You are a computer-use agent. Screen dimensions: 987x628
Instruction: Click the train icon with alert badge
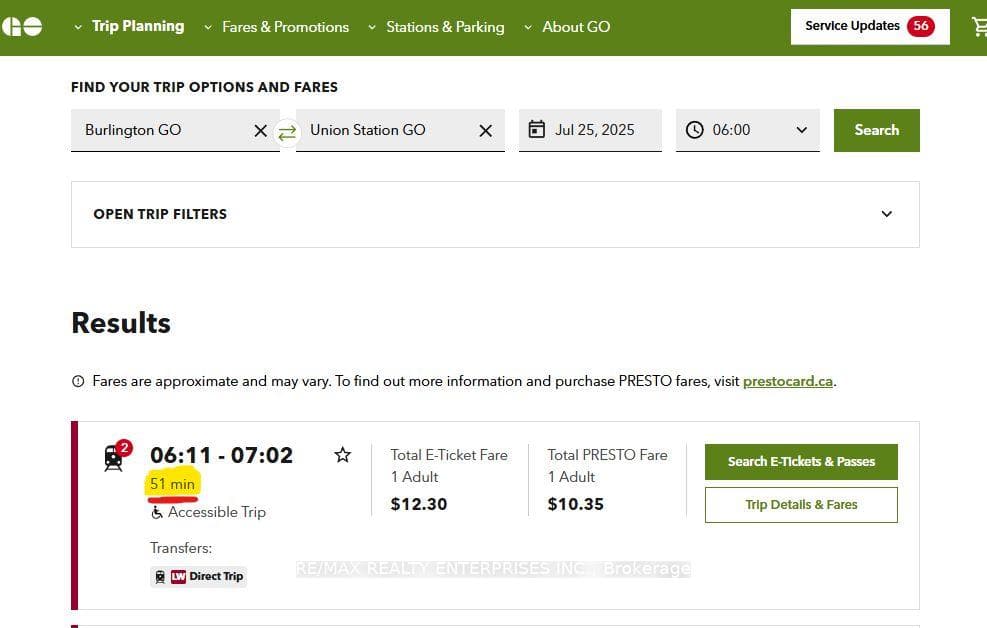click(x=117, y=456)
